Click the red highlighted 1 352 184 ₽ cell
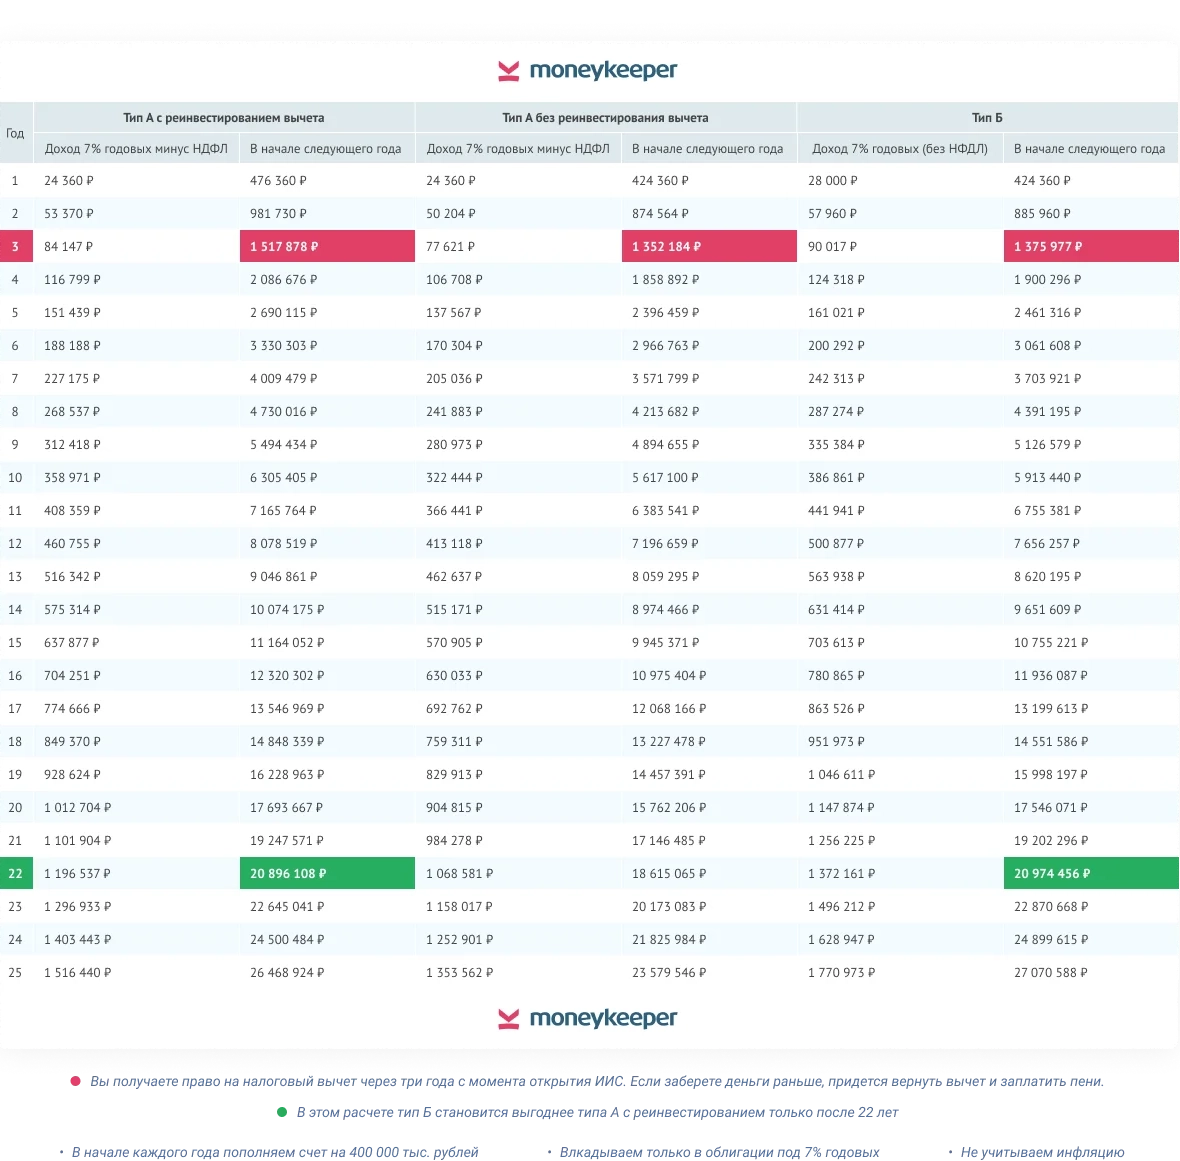The height and width of the screenshot is (1161, 1180). pyautogui.click(x=709, y=246)
